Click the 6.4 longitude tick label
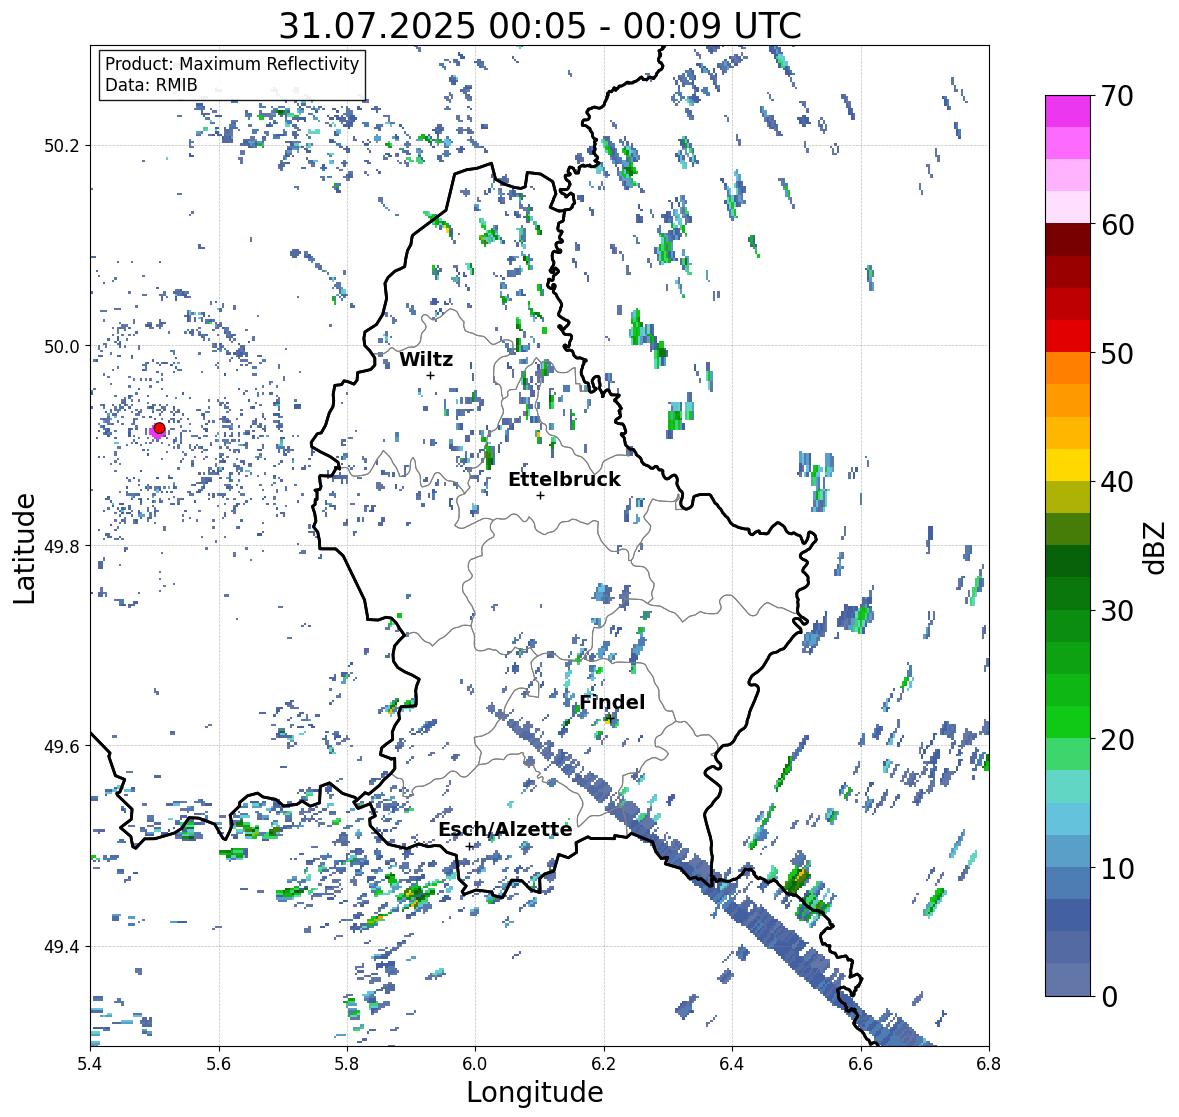The width and height of the screenshot is (1179, 1117). tap(732, 1064)
